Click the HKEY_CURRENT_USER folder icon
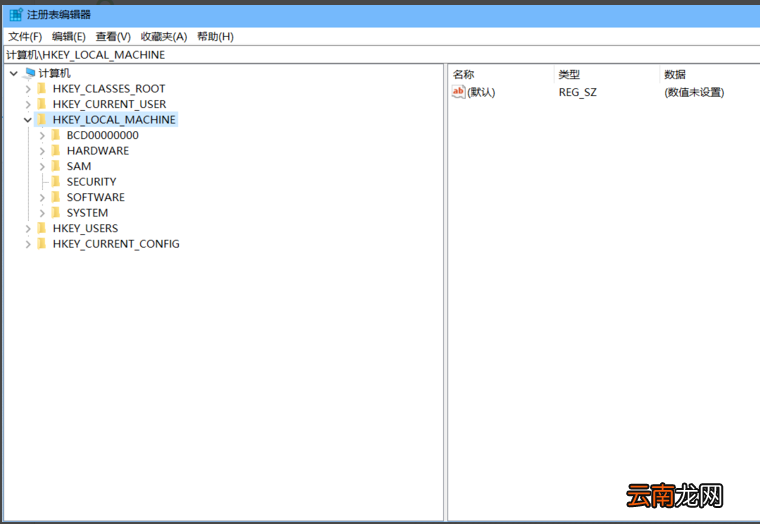Screen dimensions: 760x524 coord(42,104)
